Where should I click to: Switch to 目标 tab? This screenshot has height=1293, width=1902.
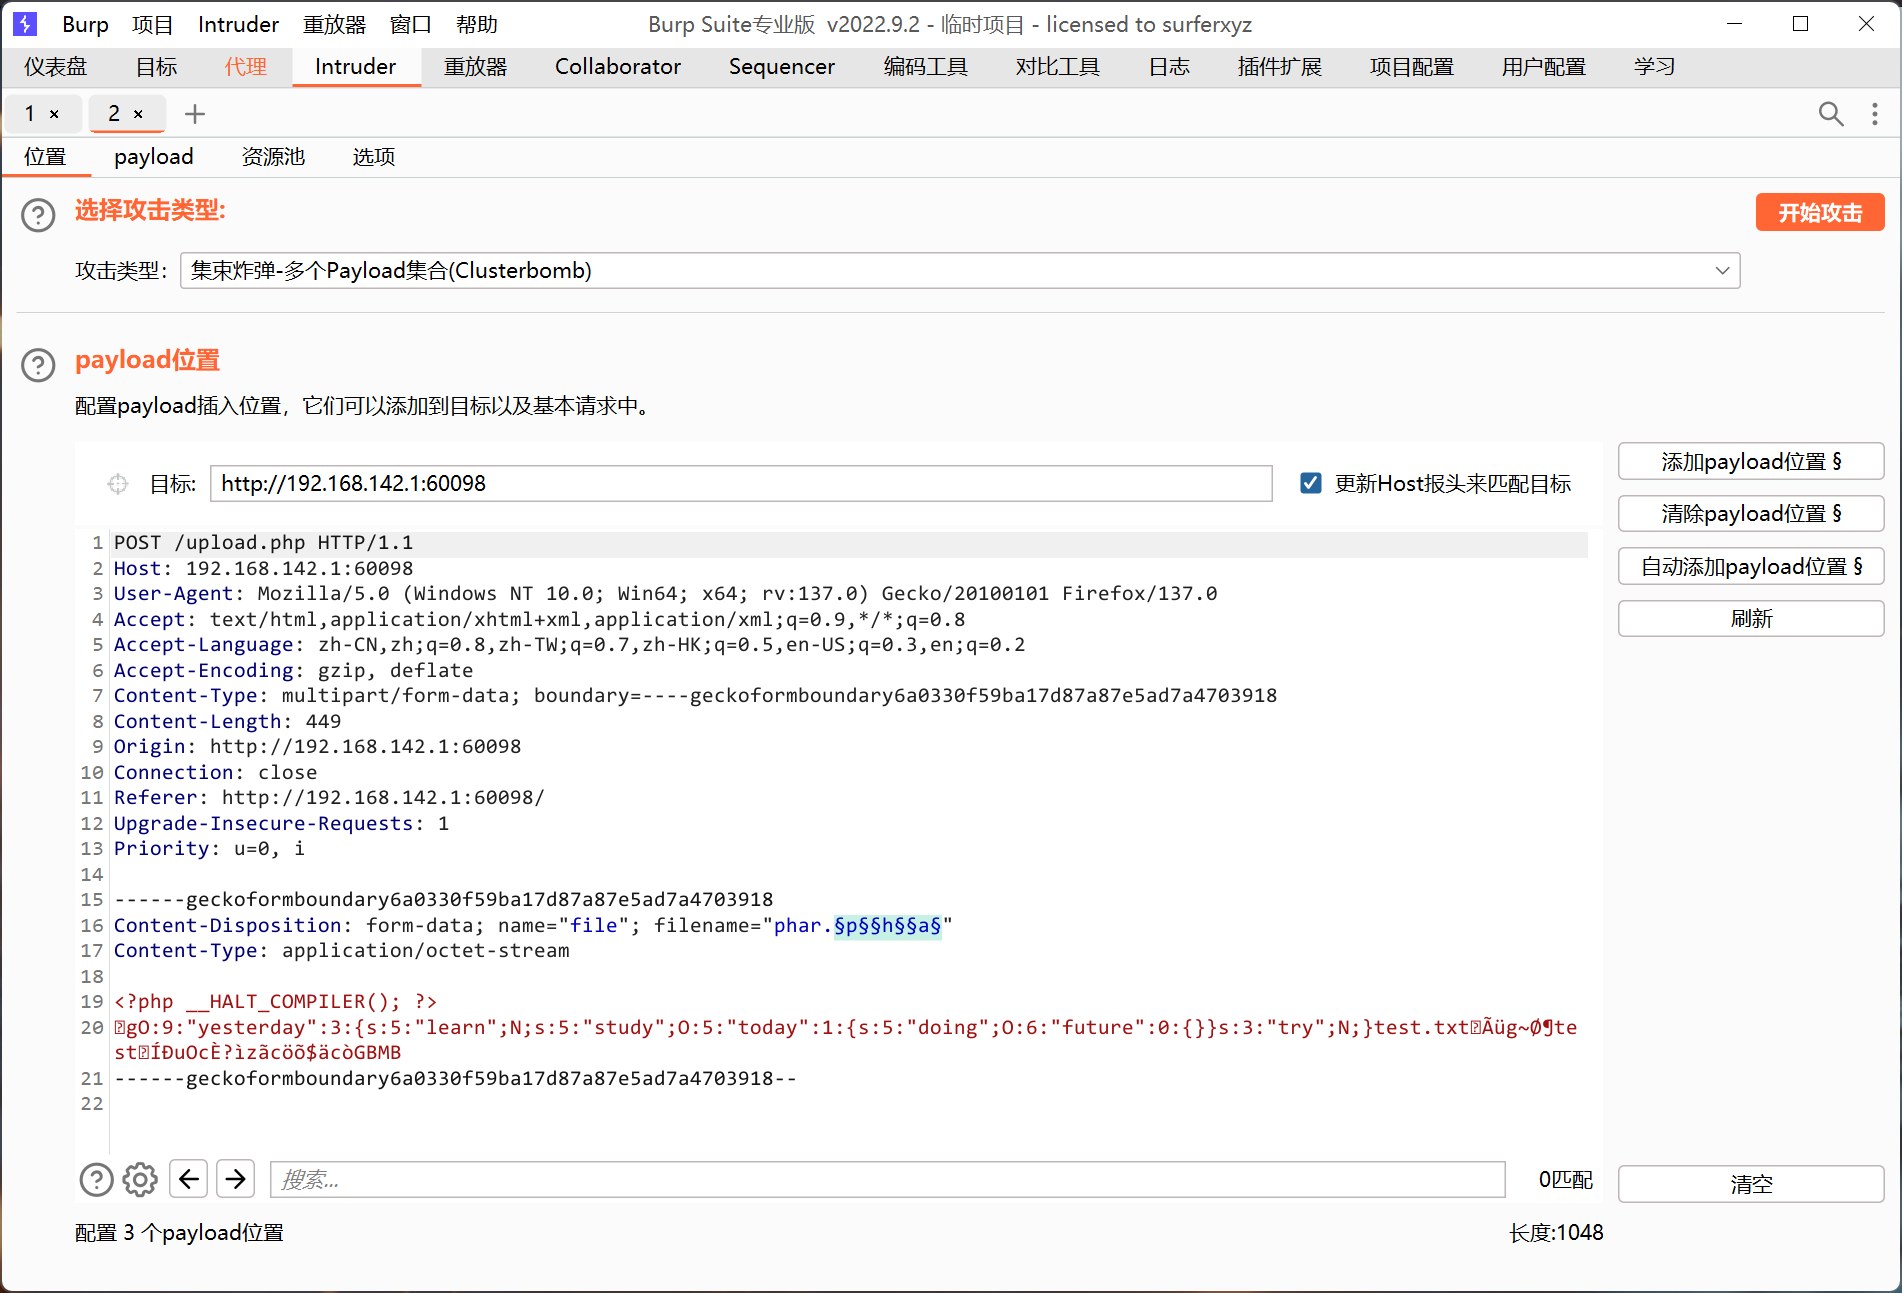tap(156, 67)
